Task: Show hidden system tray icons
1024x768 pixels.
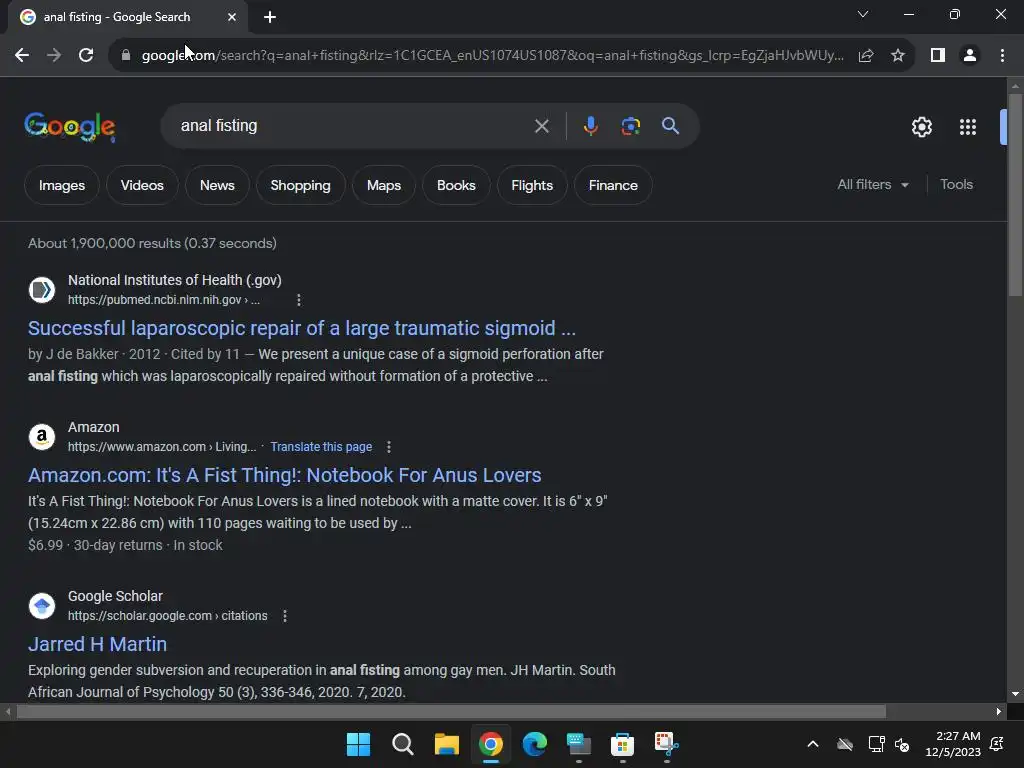Action: tap(813, 744)
